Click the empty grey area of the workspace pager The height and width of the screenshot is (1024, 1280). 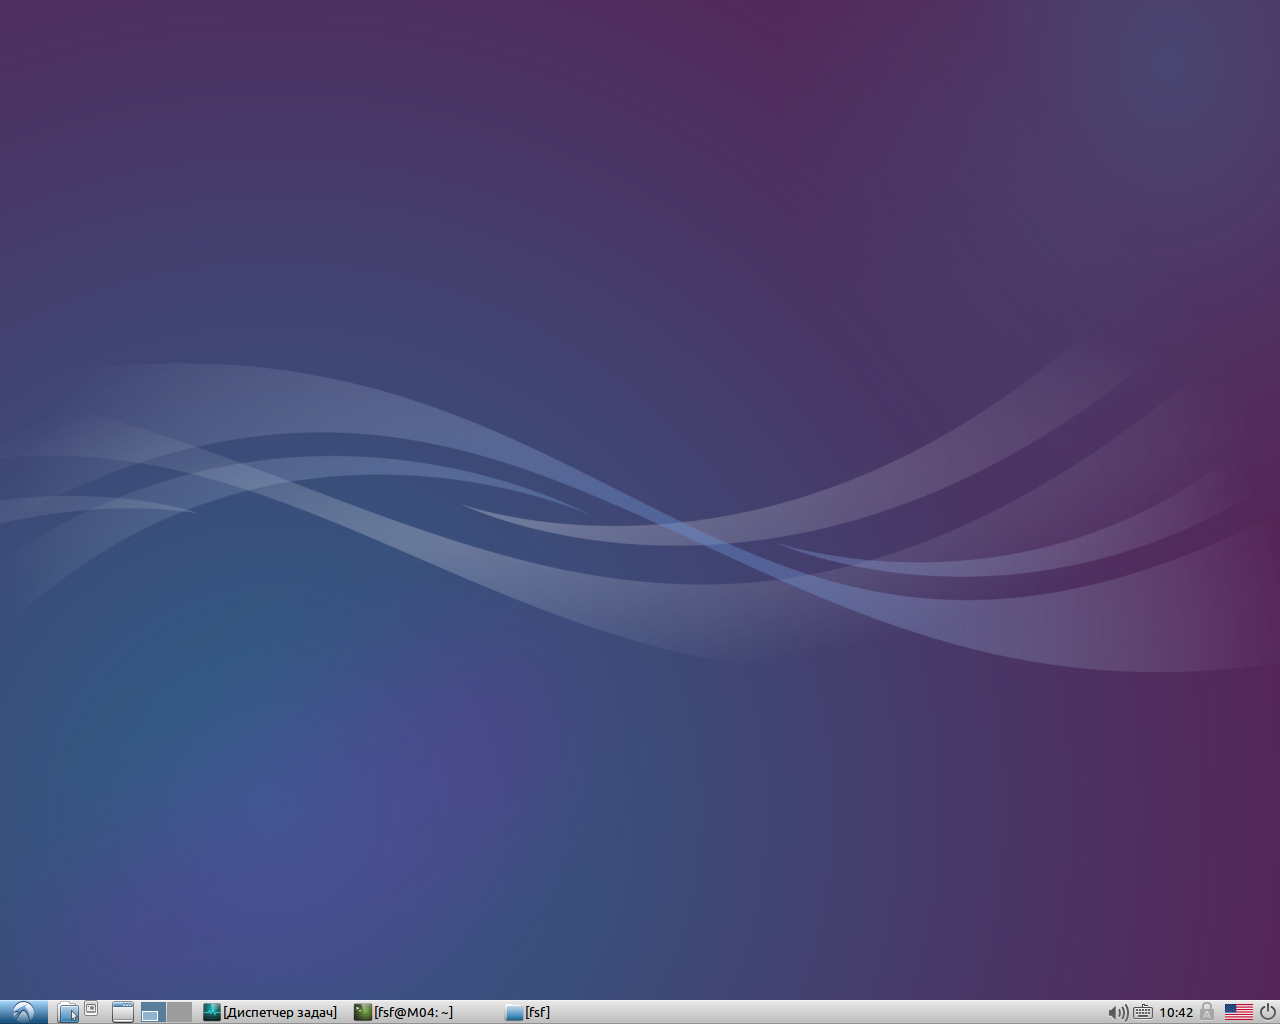coord(178,1012)
